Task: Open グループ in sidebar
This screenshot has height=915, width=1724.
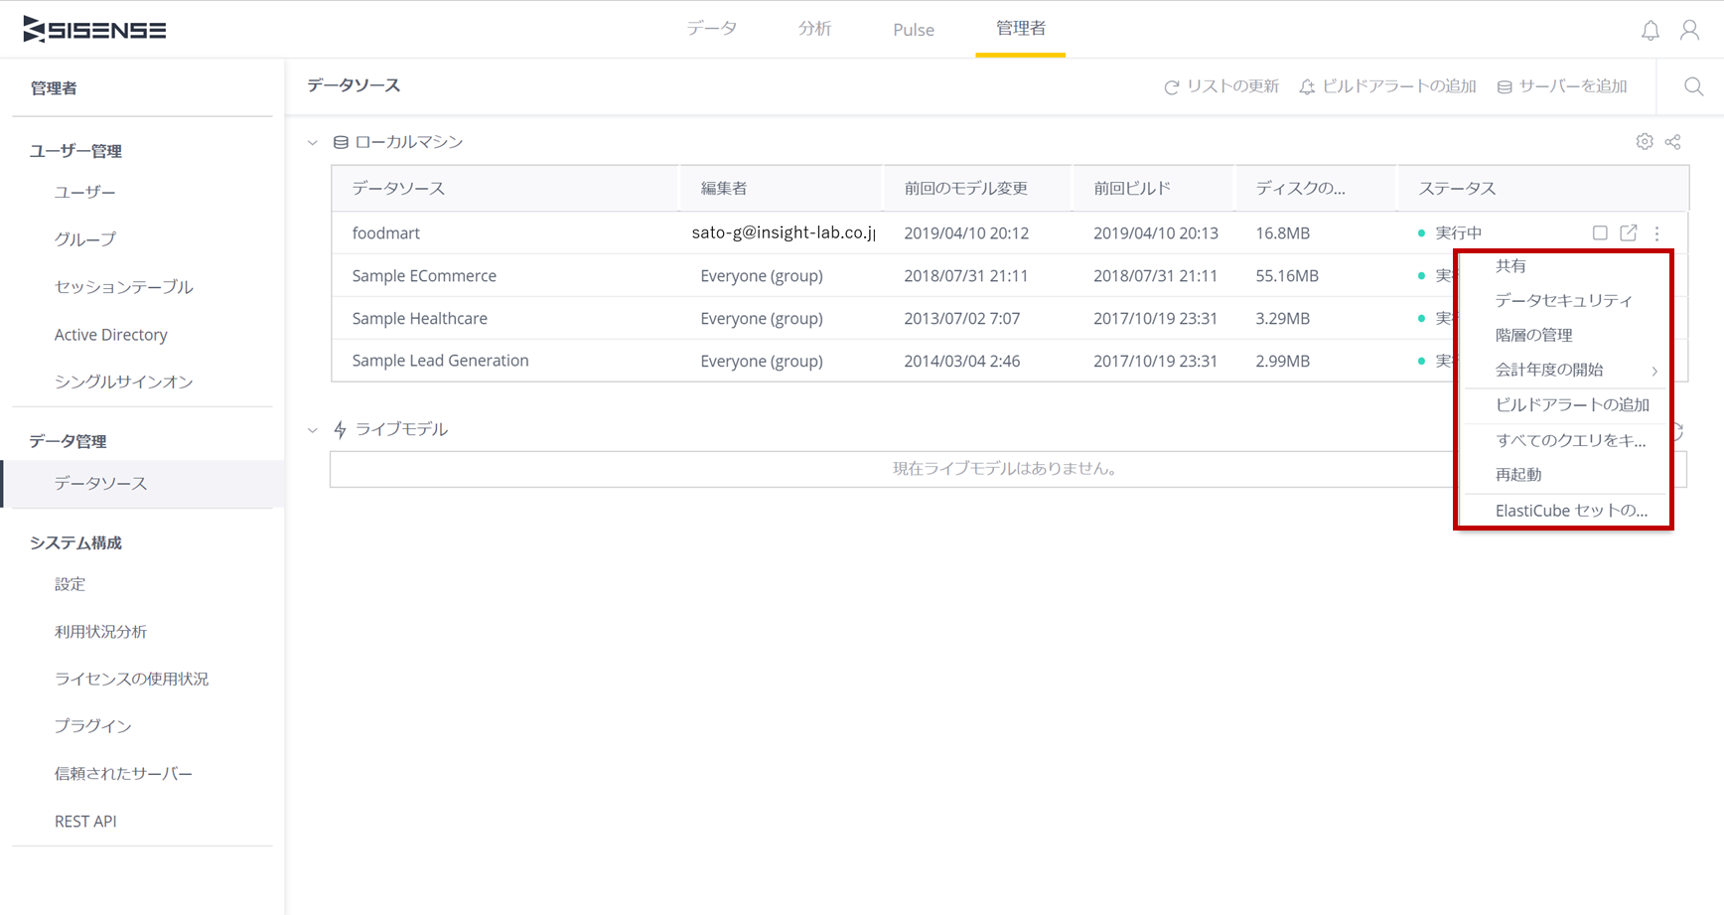Action: point(85,239)
